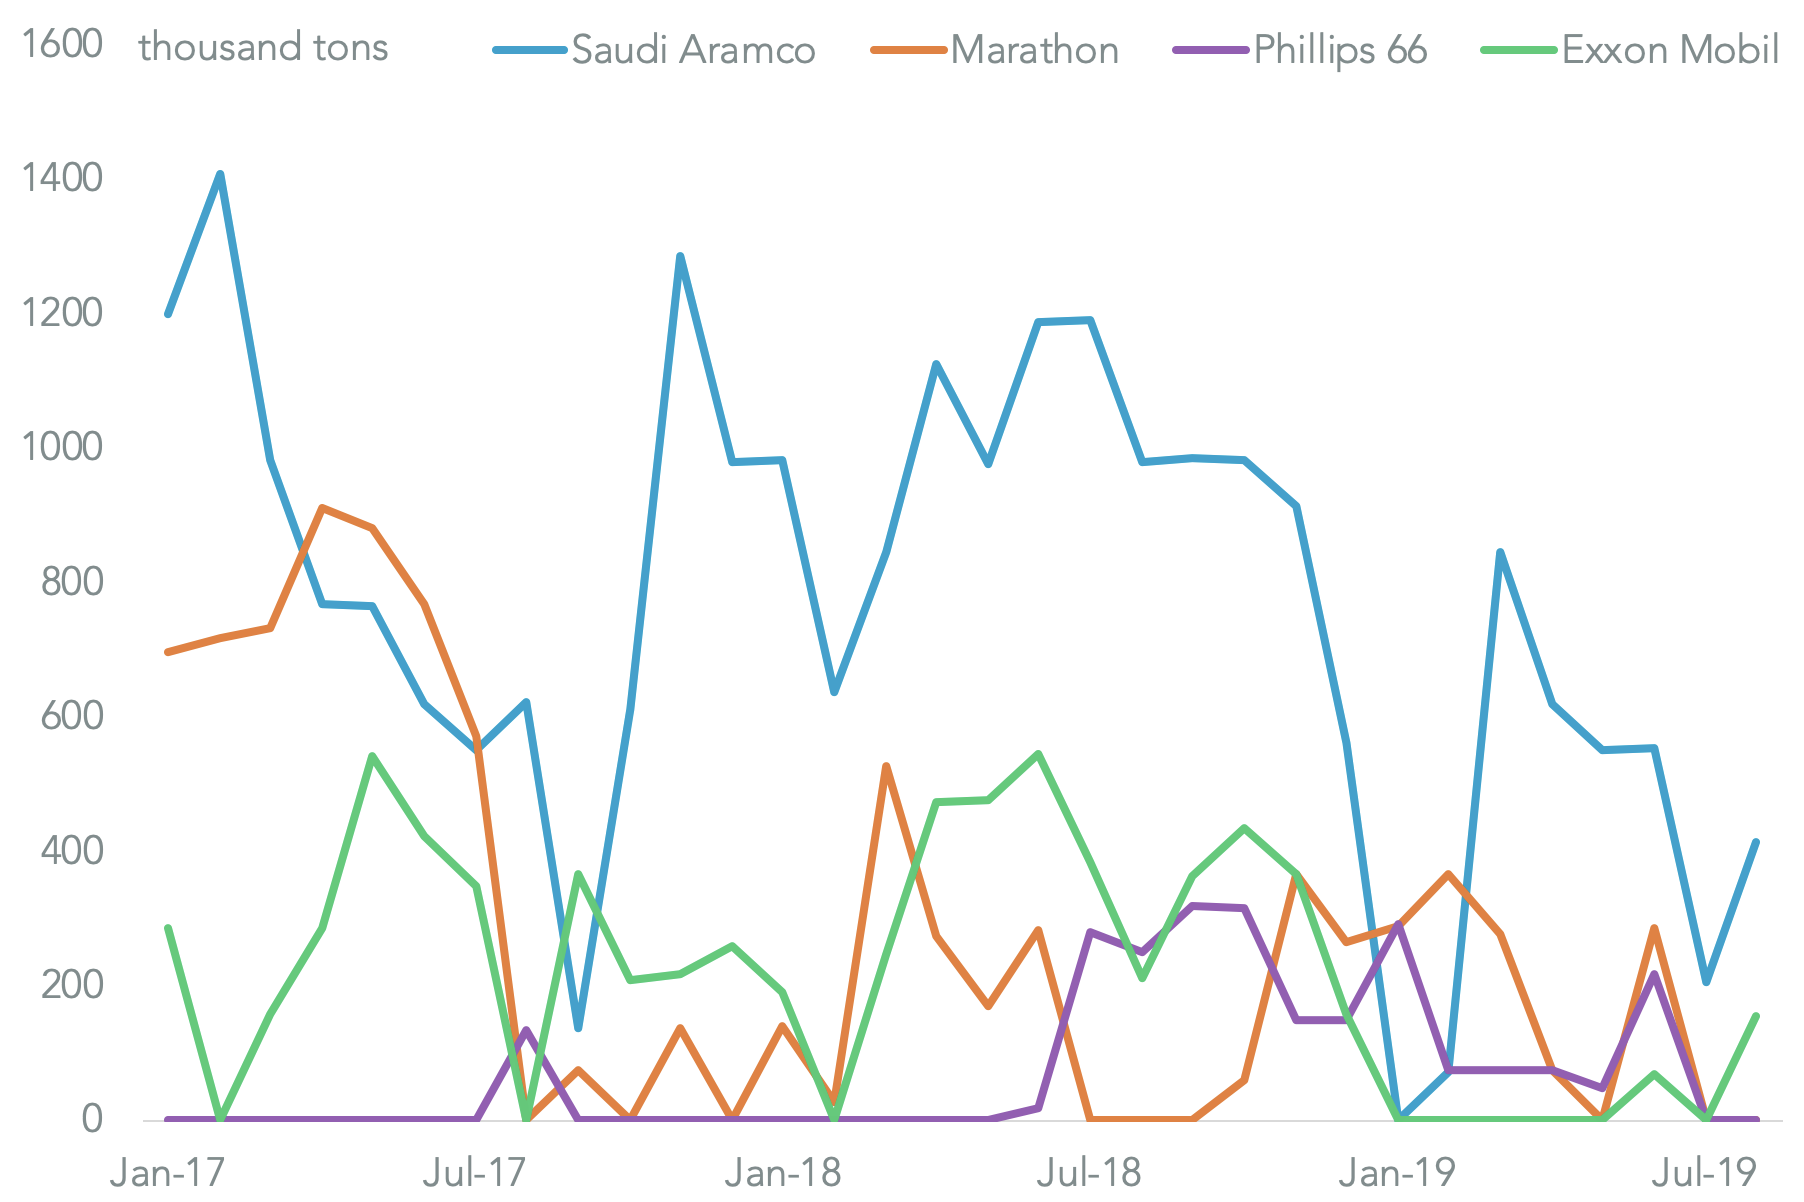1804x1202 pixels.
Task: Click the 1000 y-axis value
Action: tap(62, 447)
